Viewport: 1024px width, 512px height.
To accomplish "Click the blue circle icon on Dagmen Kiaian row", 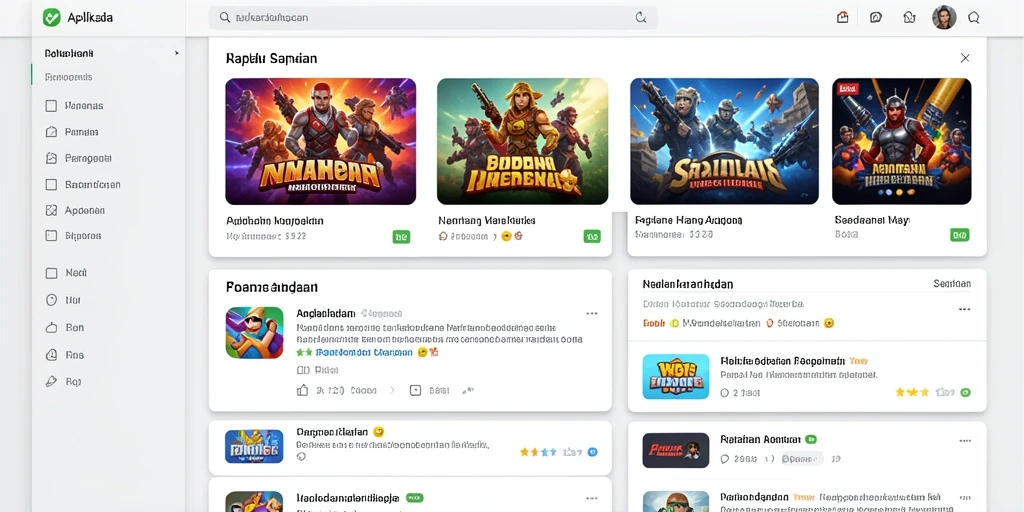I will [592, 451].
